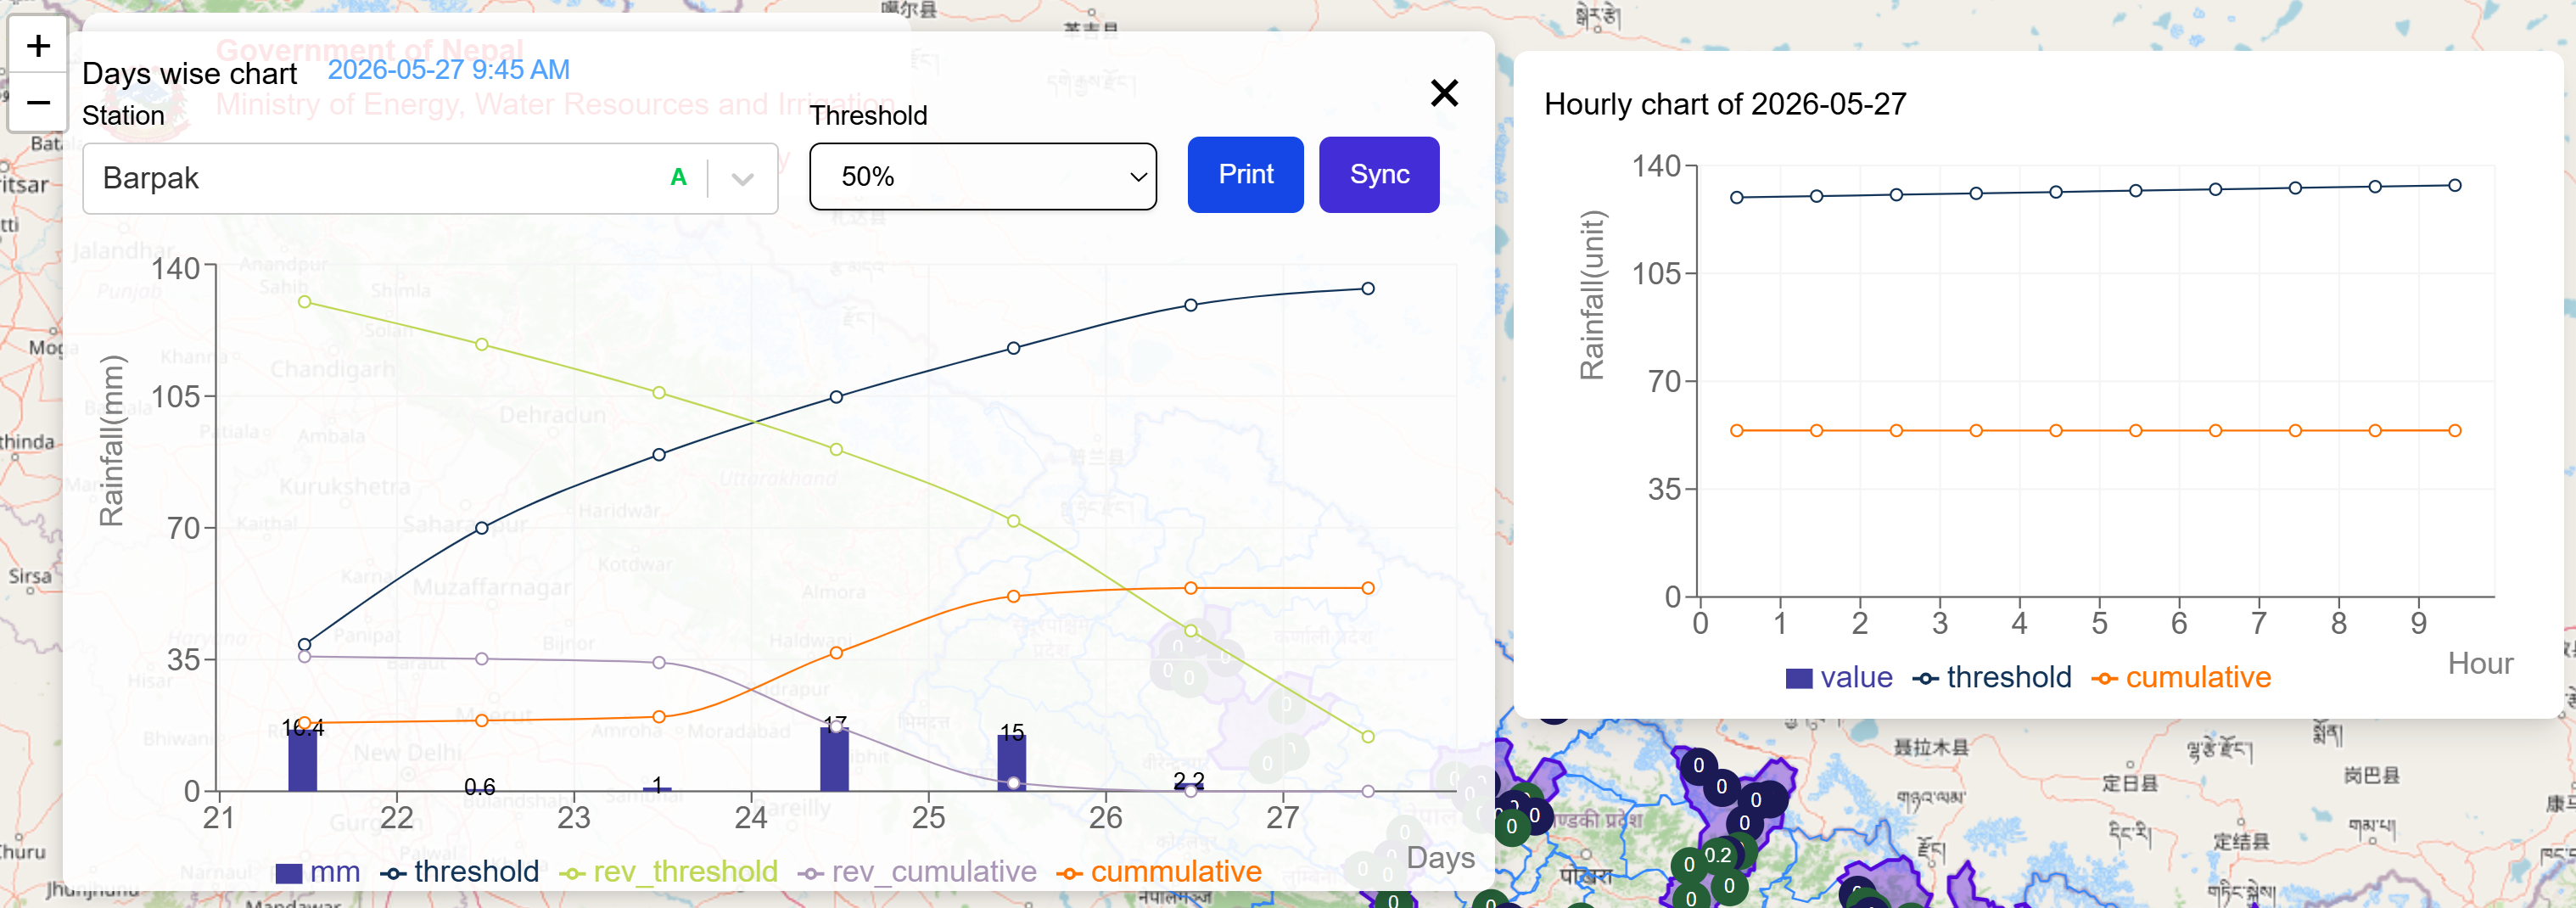Click the Print button

(1245, 175)
